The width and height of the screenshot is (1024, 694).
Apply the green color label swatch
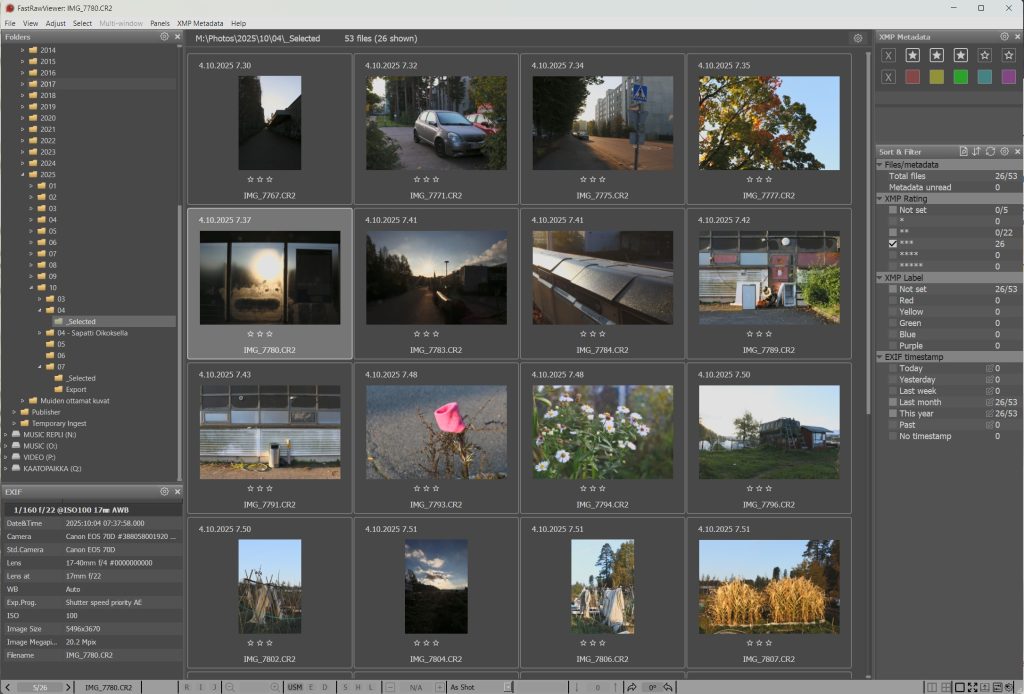tap(960, 77)
